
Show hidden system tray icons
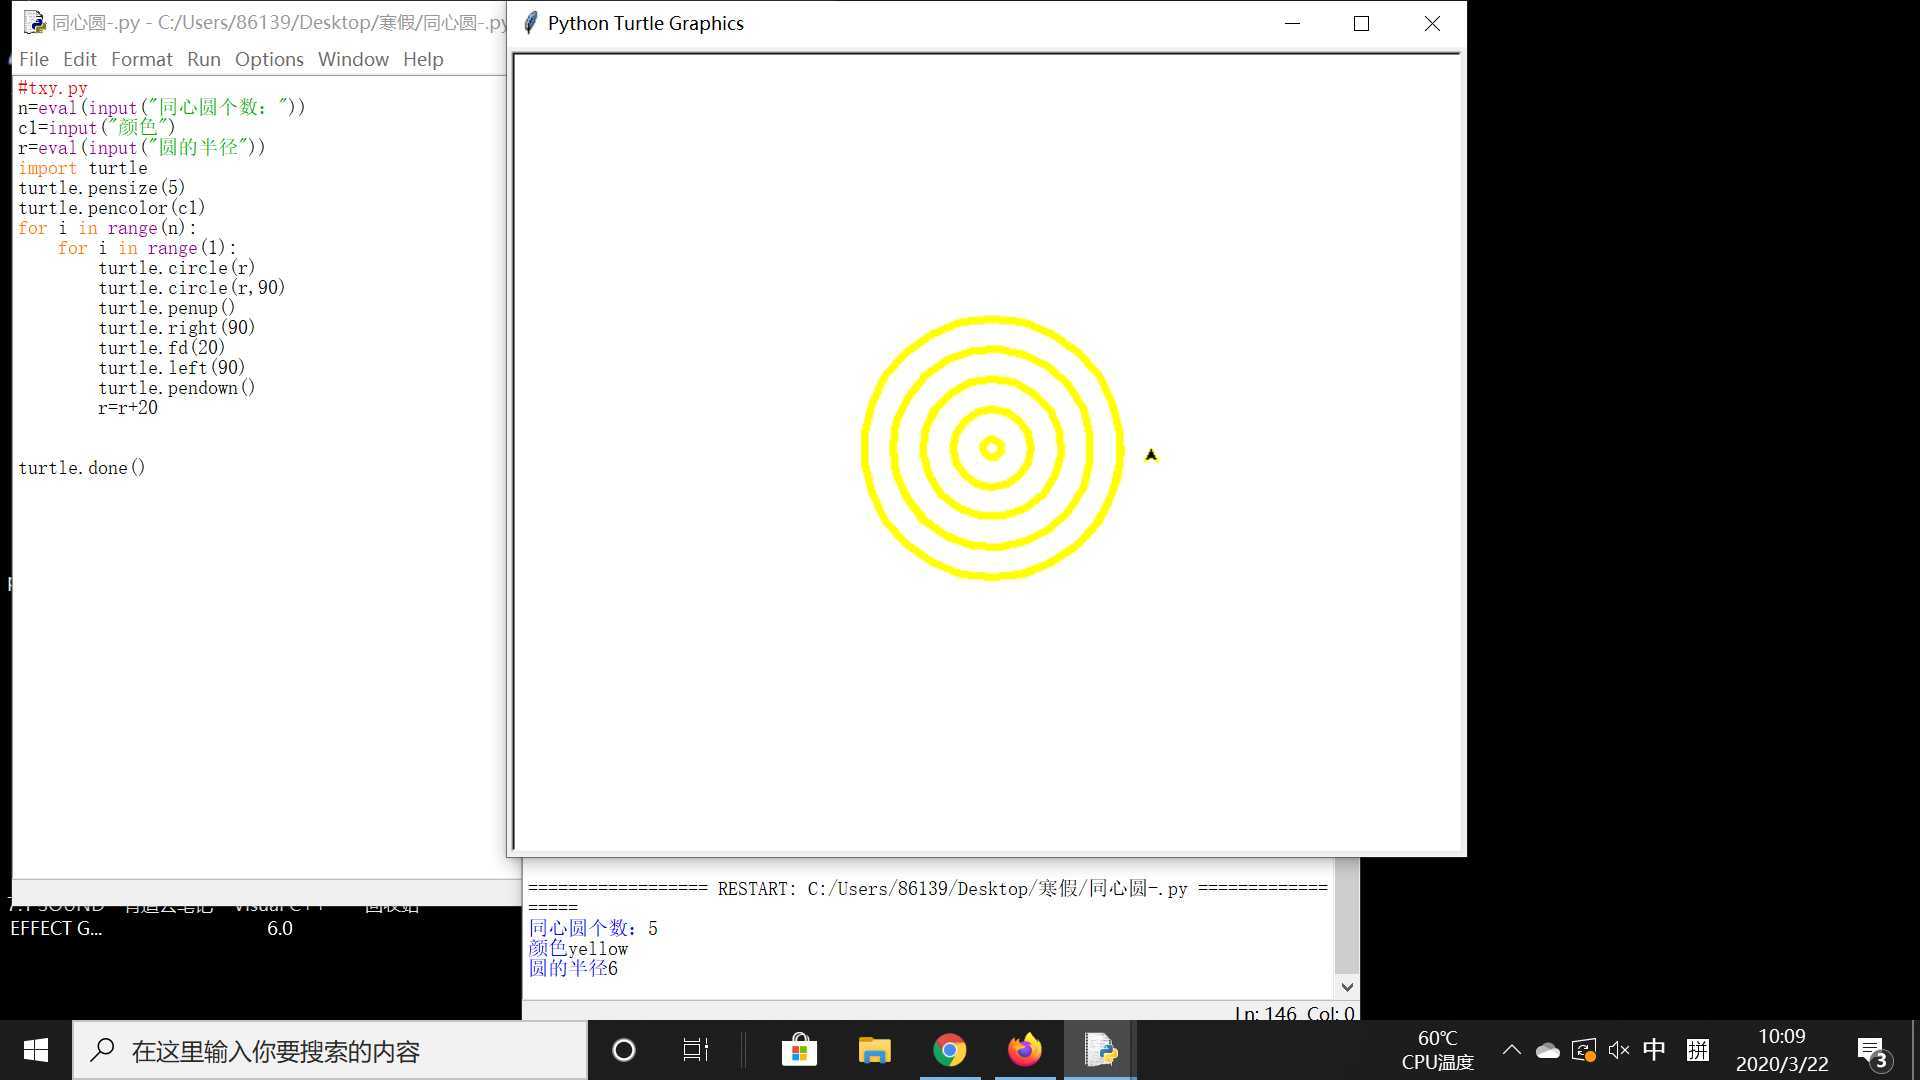[x=1511, y=1050]
